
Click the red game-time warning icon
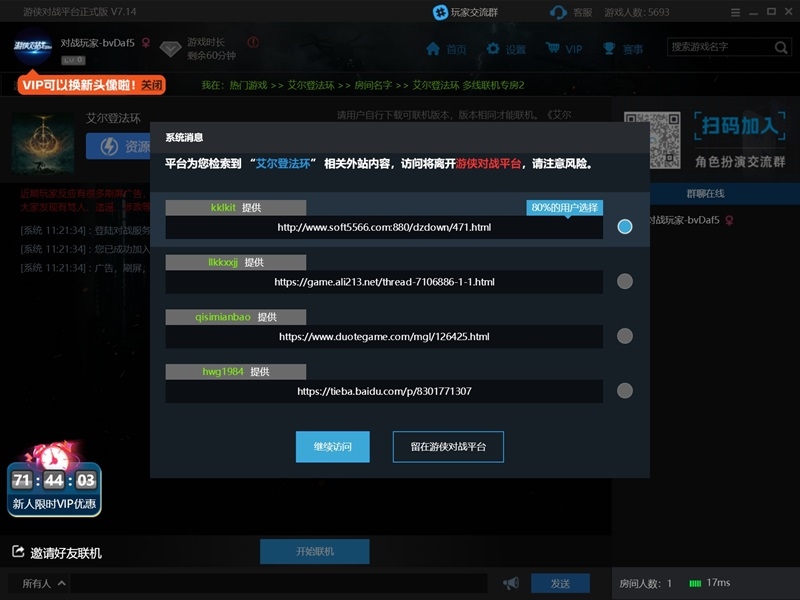click(253, 42)
